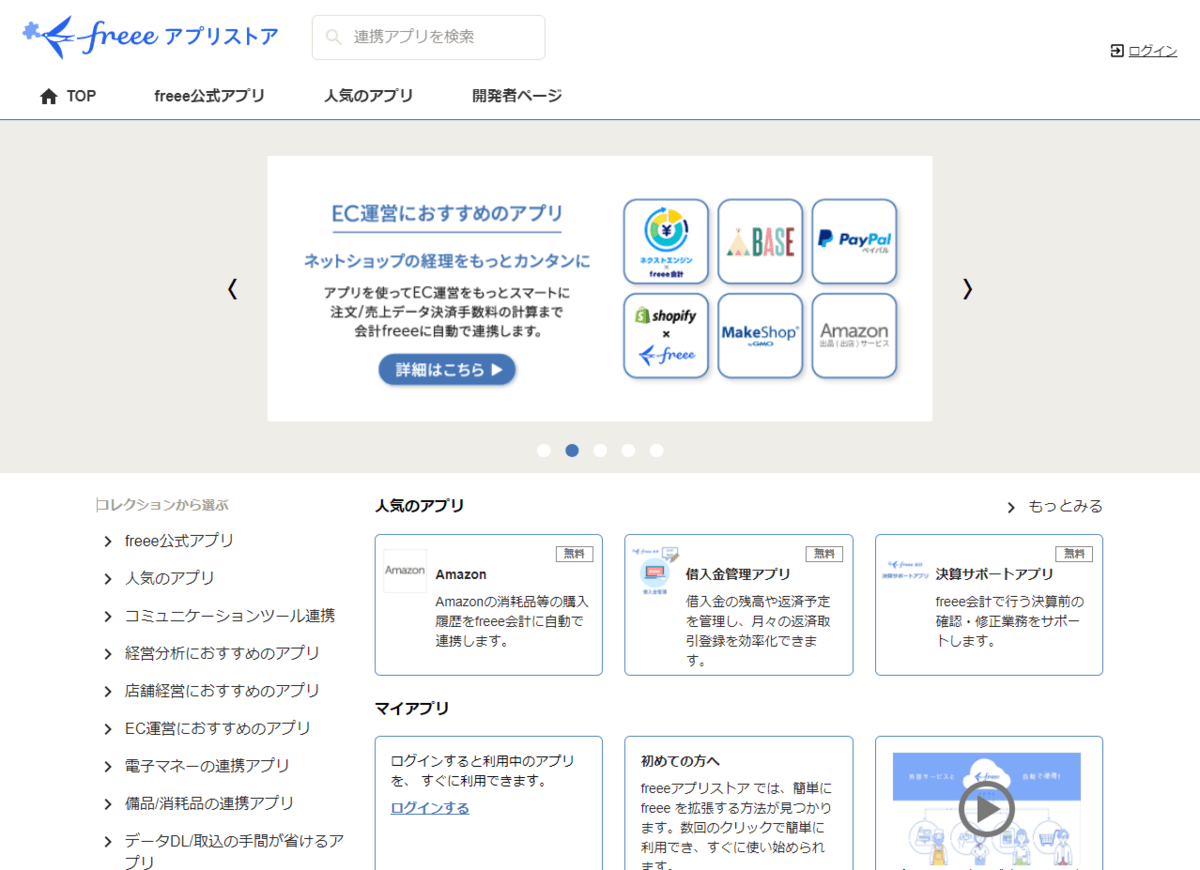Image resolution: width=1200 pixels, height=870 pixels.
Task: Click the 無料 badge on Amazon card
Action: tap(574, 554)
